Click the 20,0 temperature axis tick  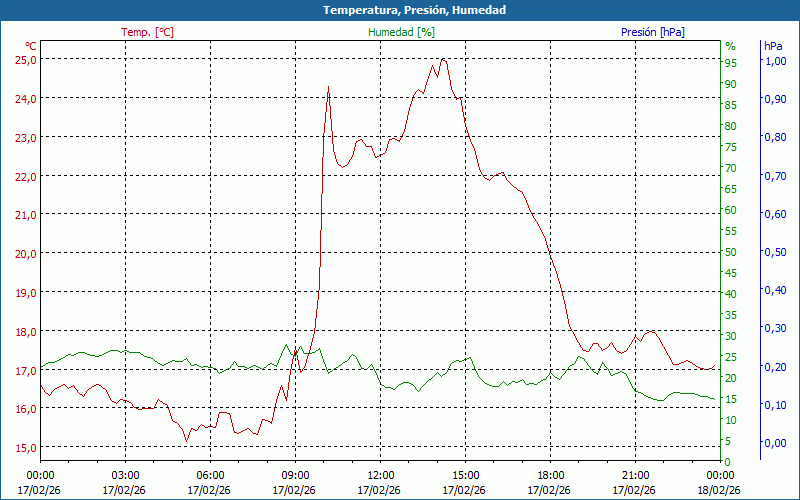(x=26, y=253)
